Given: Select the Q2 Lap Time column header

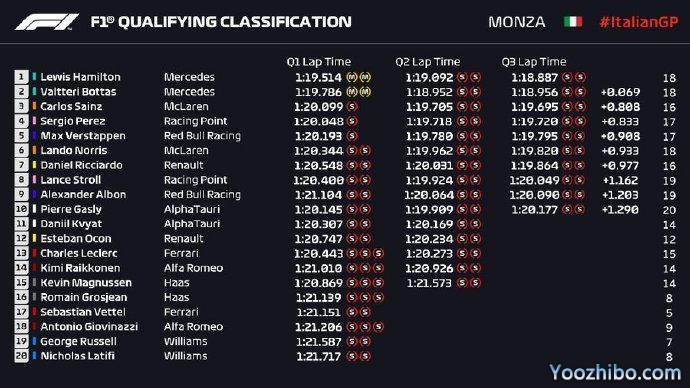Looking at the screenshot, I should pyautogui.click(x=427, y=62).
